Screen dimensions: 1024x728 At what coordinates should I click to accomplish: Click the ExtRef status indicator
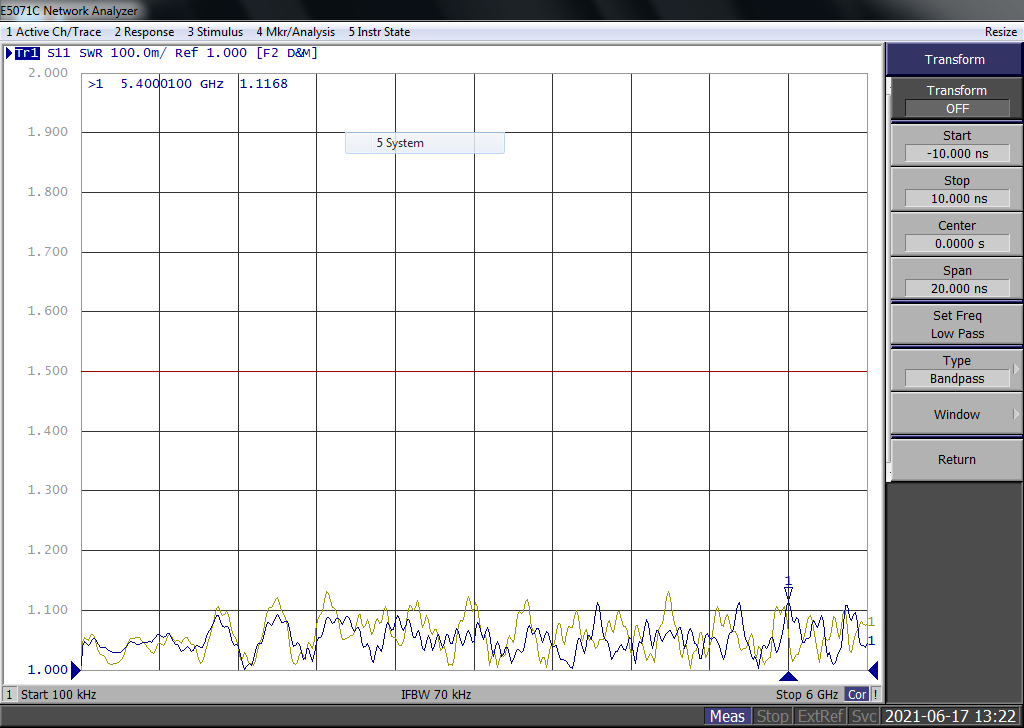821,716
